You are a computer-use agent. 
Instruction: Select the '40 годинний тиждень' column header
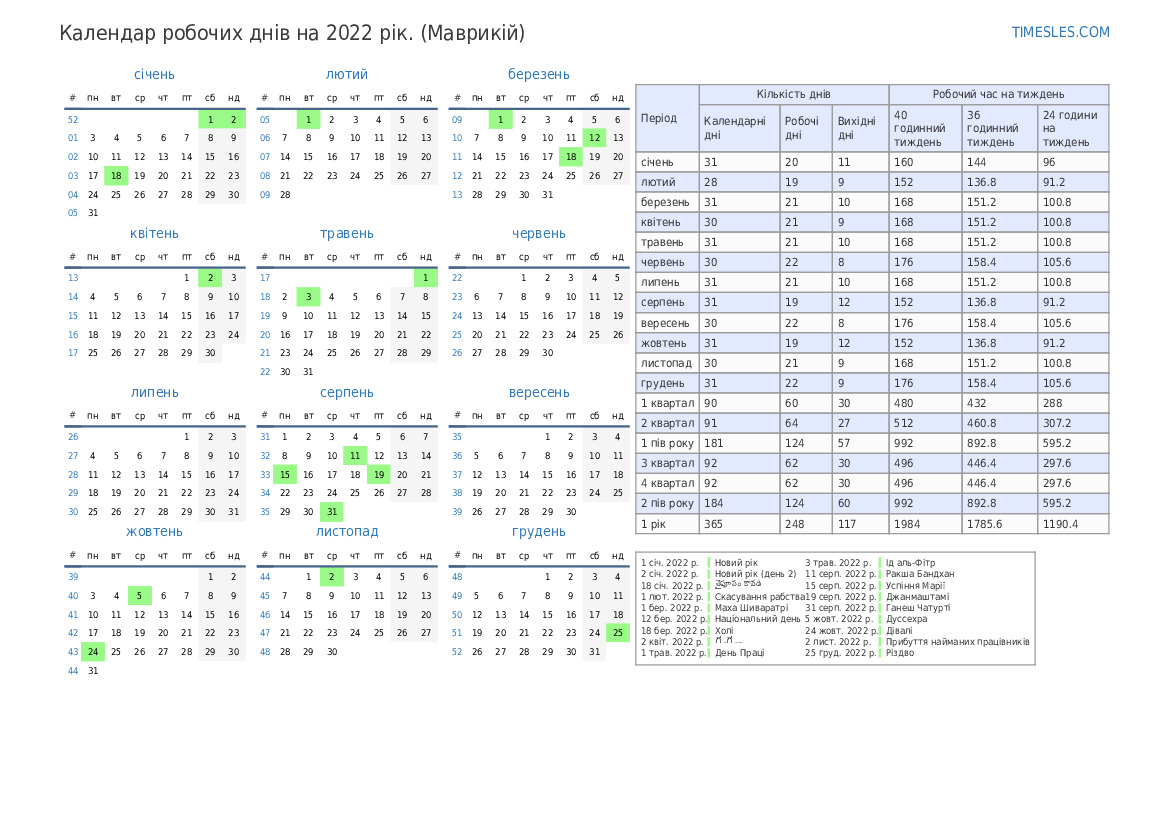point(924,128)
